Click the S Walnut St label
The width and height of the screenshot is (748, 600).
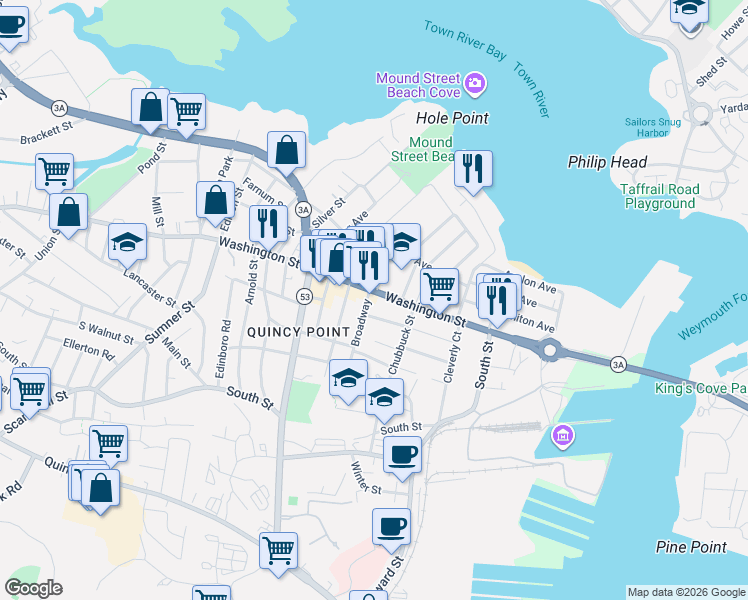point(106,333)
